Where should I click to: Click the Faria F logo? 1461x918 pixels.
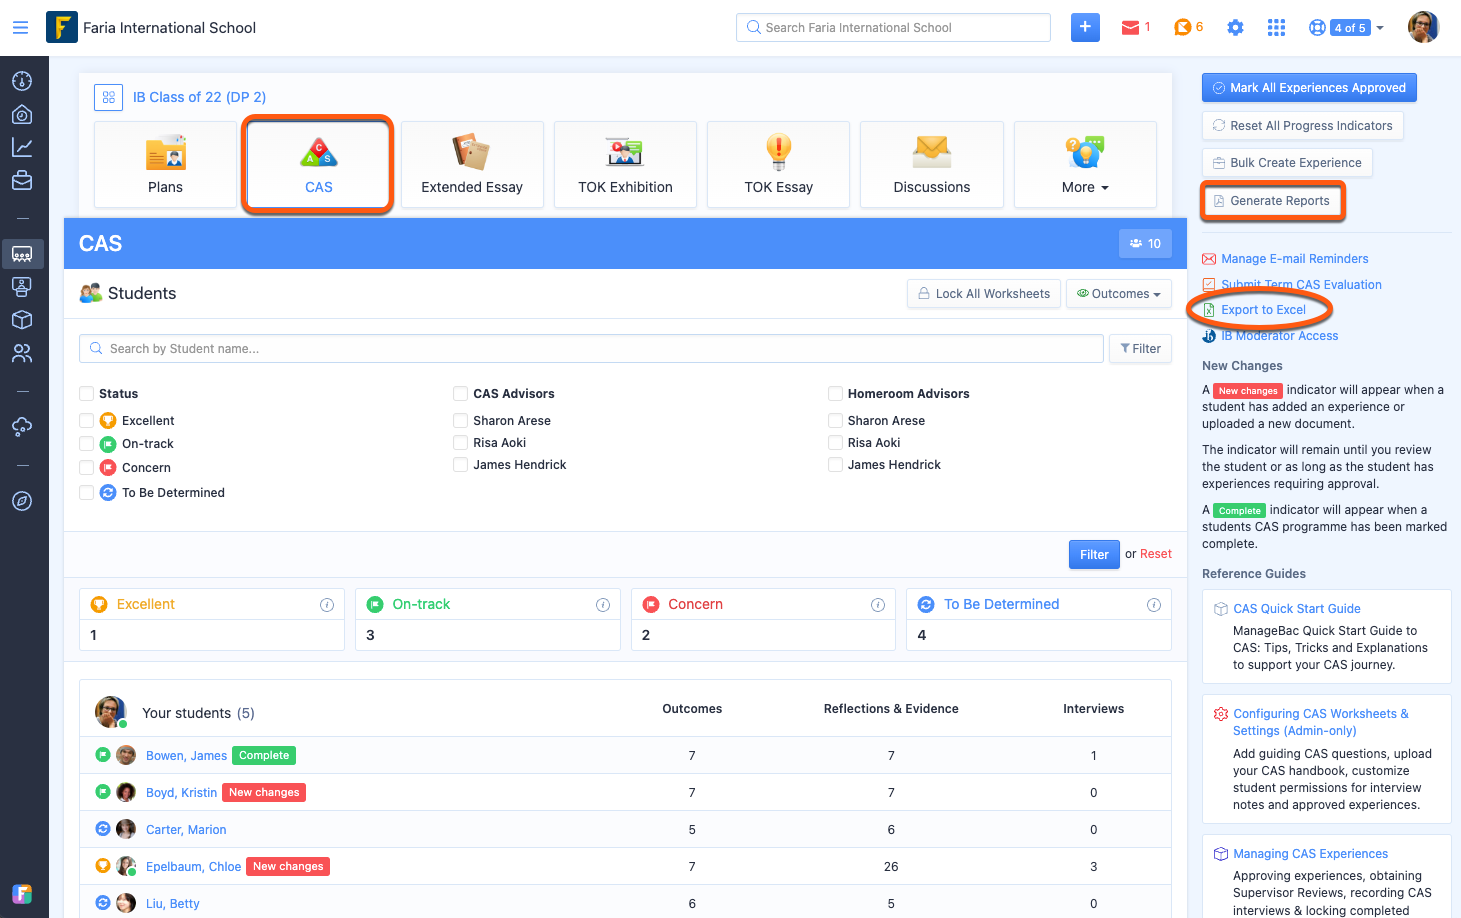point(62,27)
